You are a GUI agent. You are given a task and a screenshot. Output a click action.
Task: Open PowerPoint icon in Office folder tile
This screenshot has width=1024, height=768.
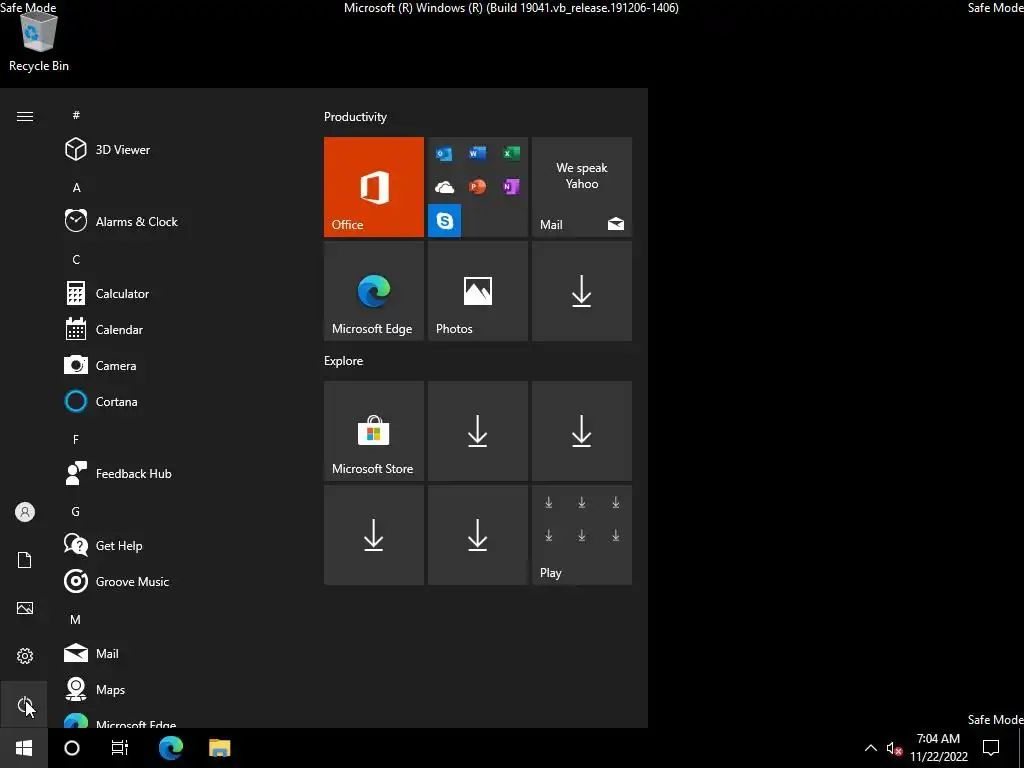(477, 187)
